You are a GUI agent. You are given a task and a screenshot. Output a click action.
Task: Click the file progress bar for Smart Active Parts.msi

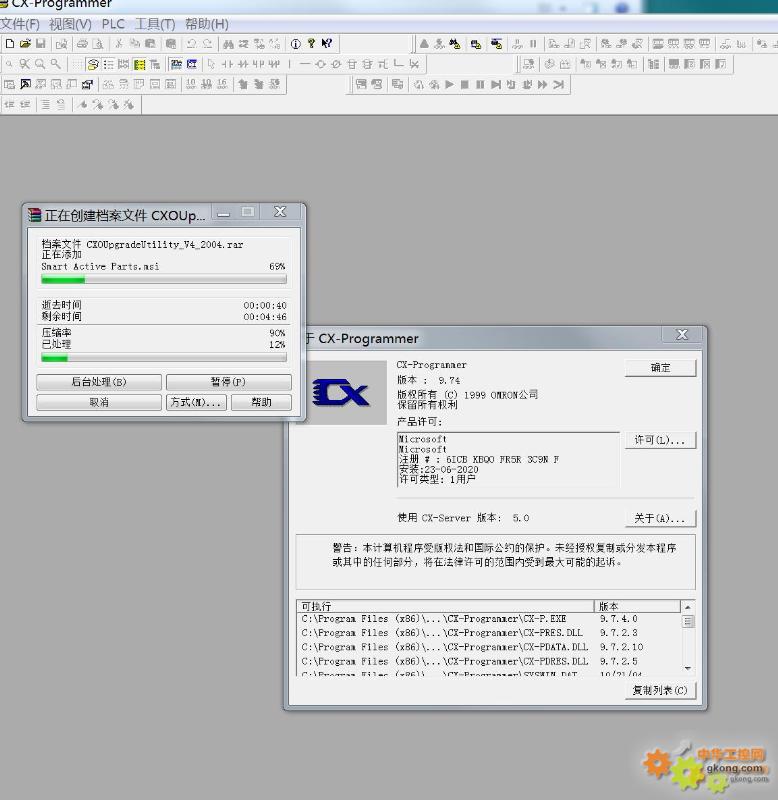coord(164,280)
